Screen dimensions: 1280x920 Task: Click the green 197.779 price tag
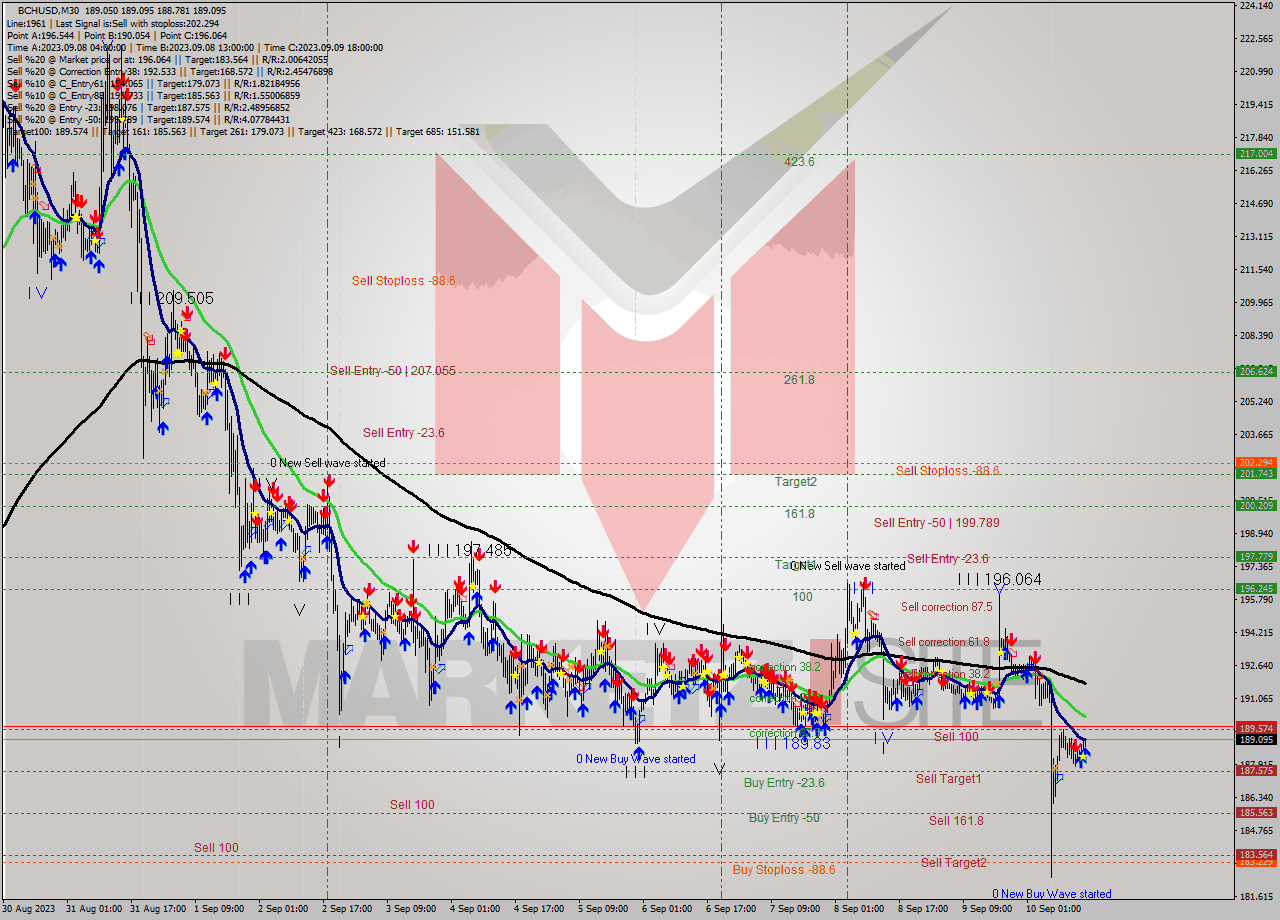(1256, 556)
